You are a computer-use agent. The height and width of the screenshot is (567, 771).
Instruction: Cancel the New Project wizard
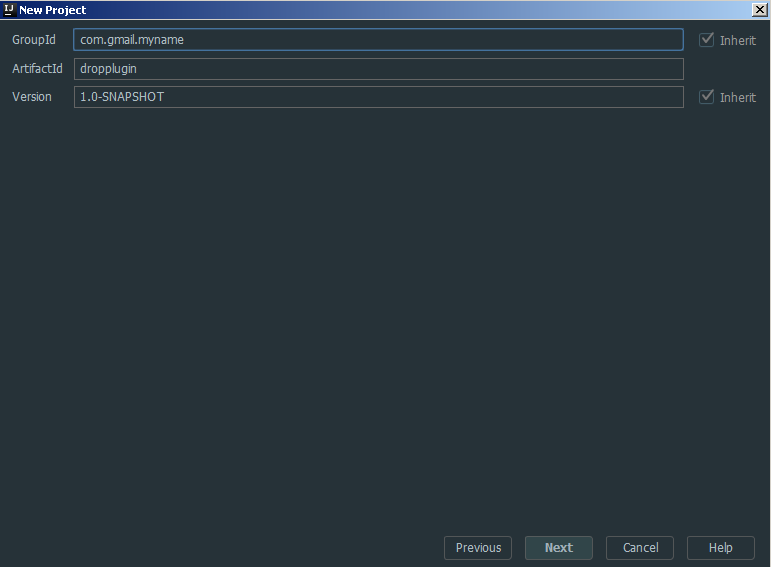pos(640,548)
